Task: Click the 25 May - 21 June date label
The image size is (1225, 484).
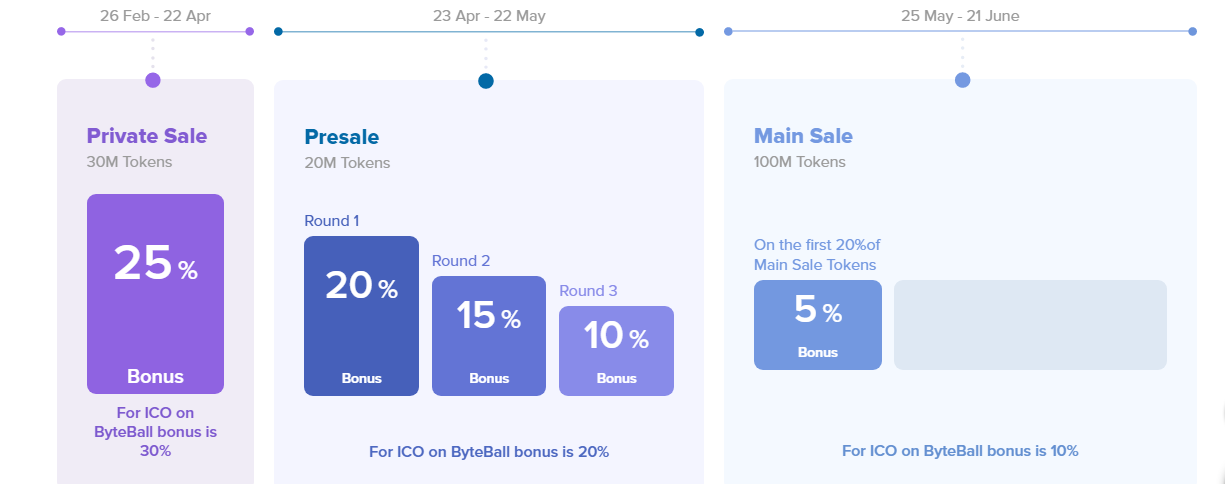Action: [960, 16]
